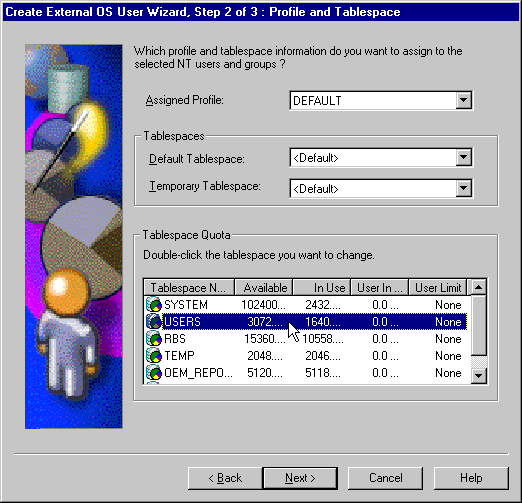Click the 5118... in use value
The image size is (522, 503).
(323, 373)
